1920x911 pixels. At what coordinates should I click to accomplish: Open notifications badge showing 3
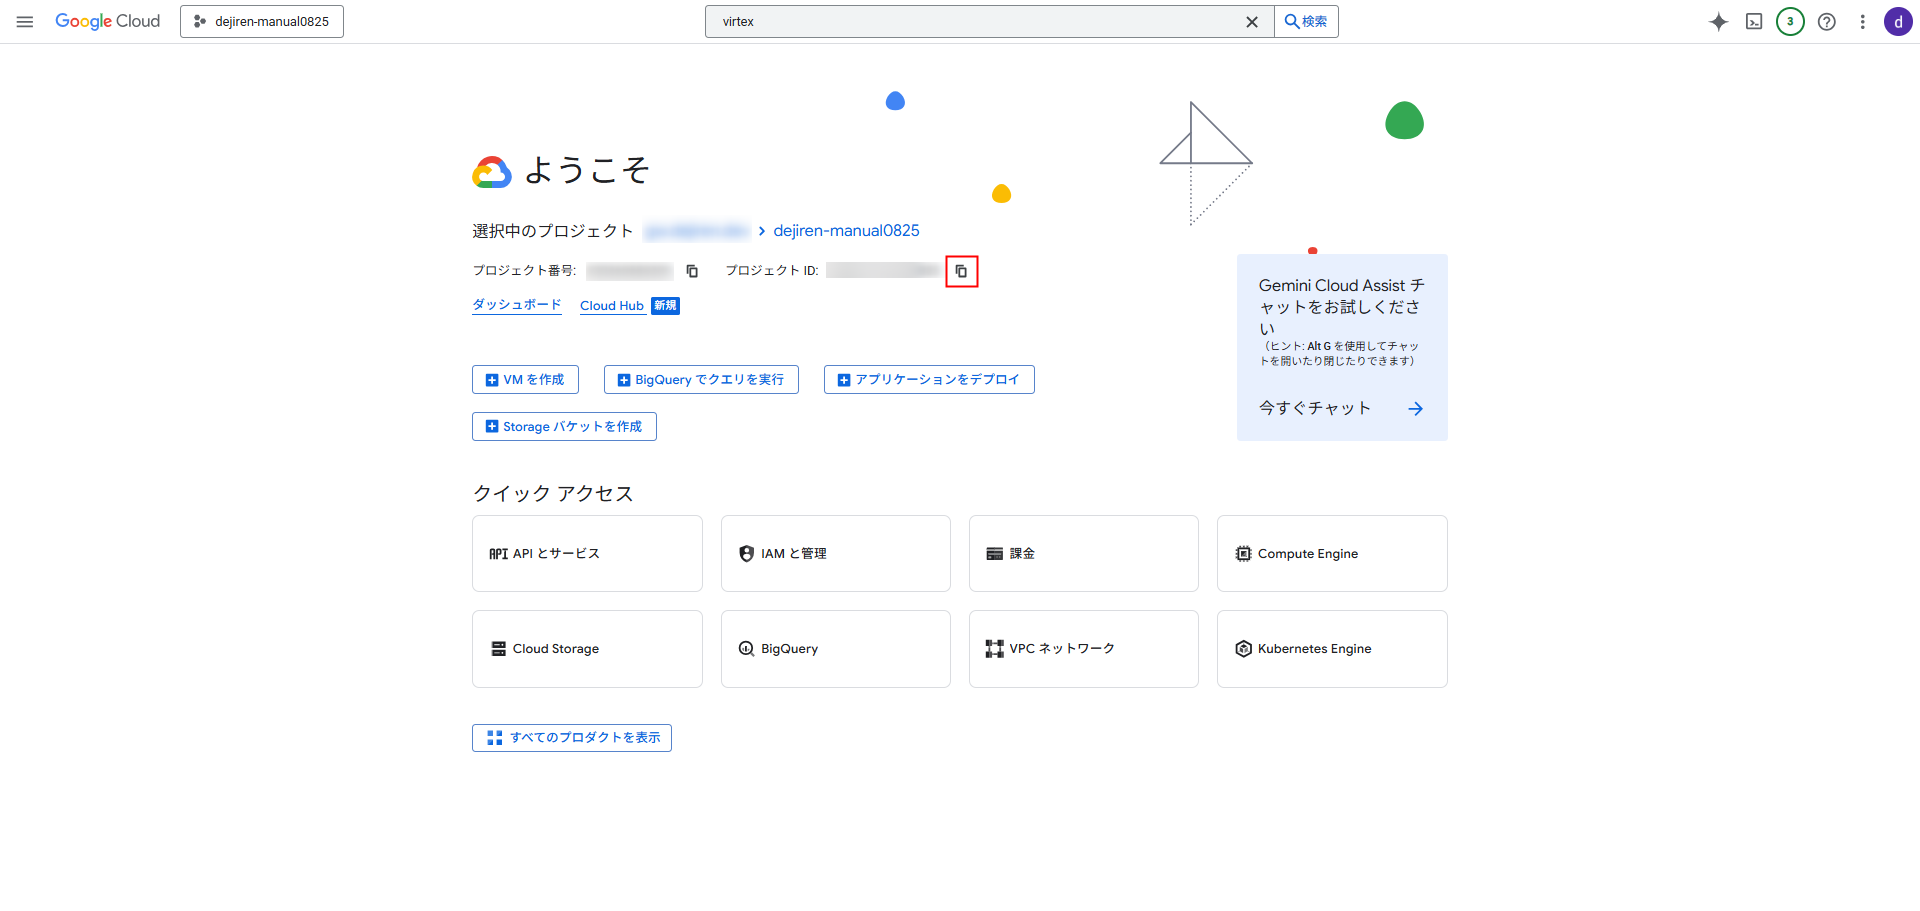[x=1790, y=22]
